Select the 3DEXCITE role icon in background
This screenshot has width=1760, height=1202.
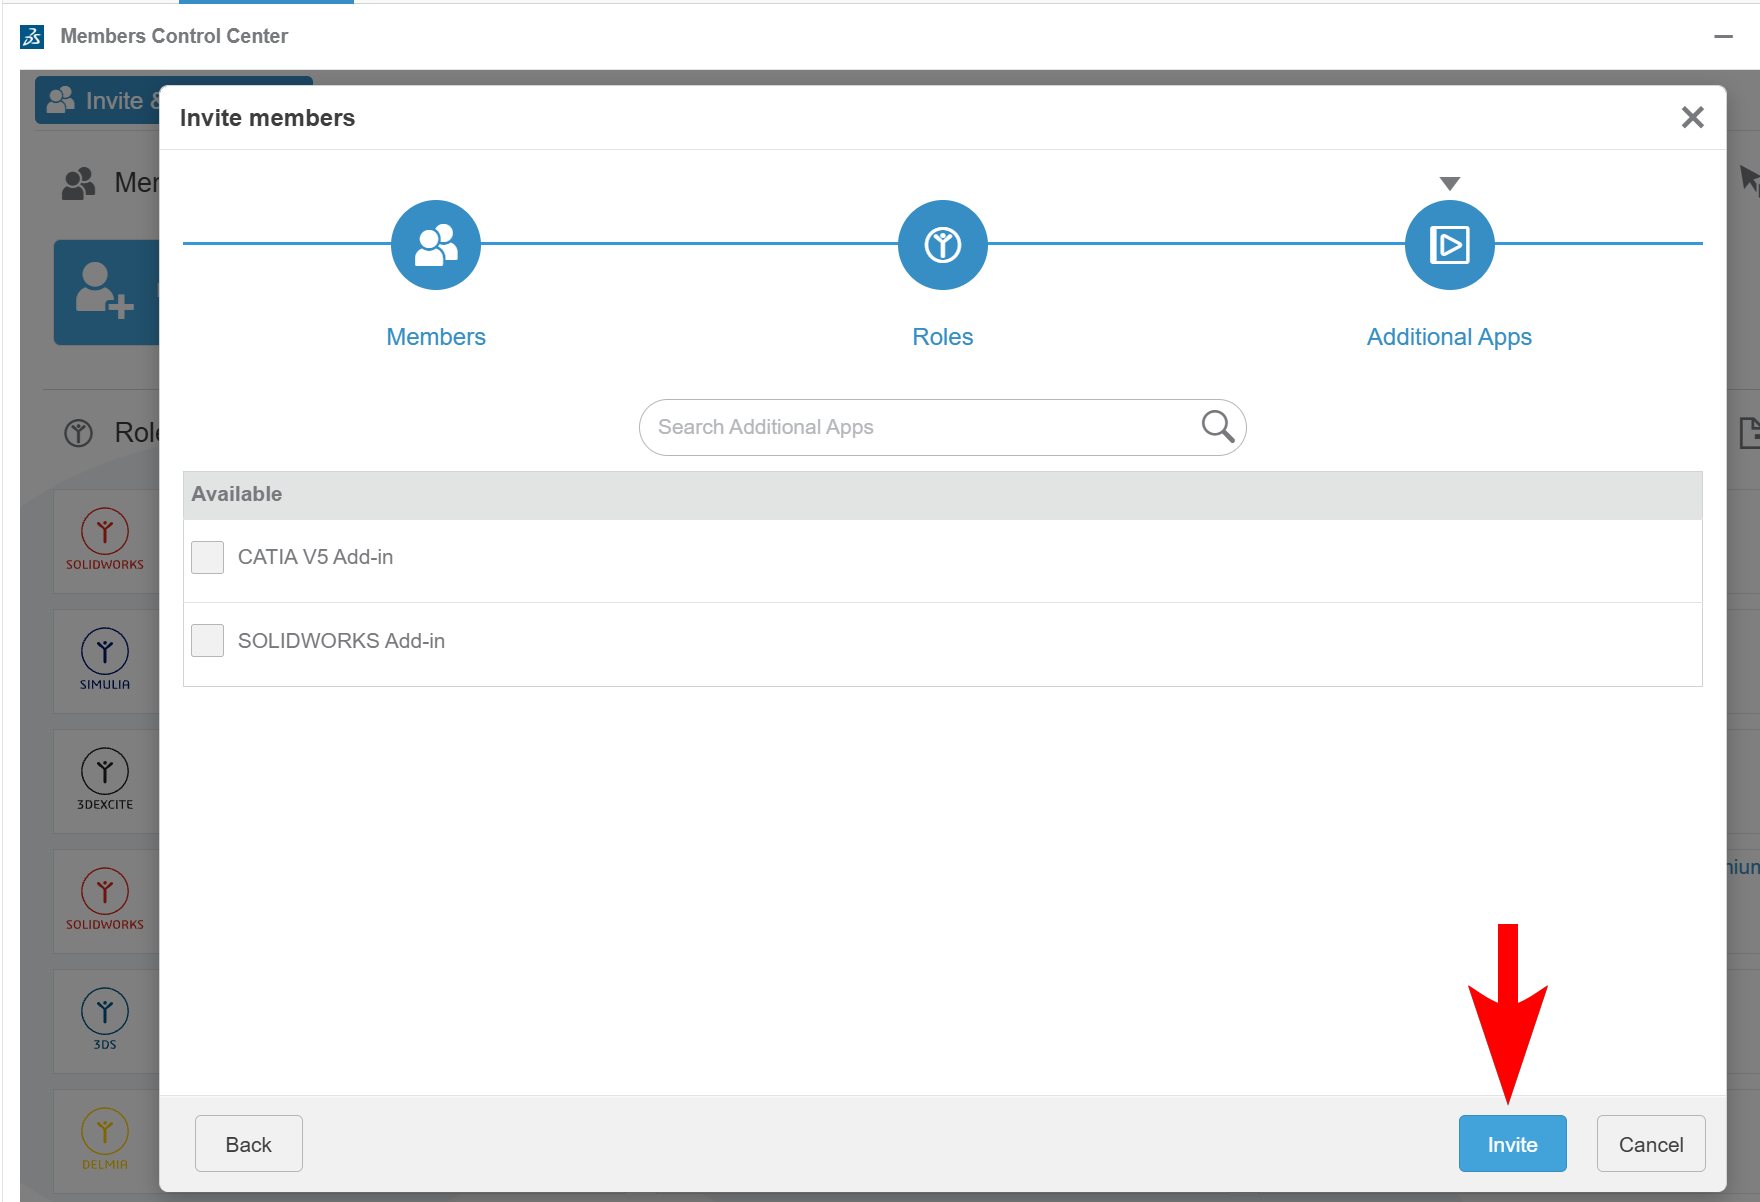(105, 780)
